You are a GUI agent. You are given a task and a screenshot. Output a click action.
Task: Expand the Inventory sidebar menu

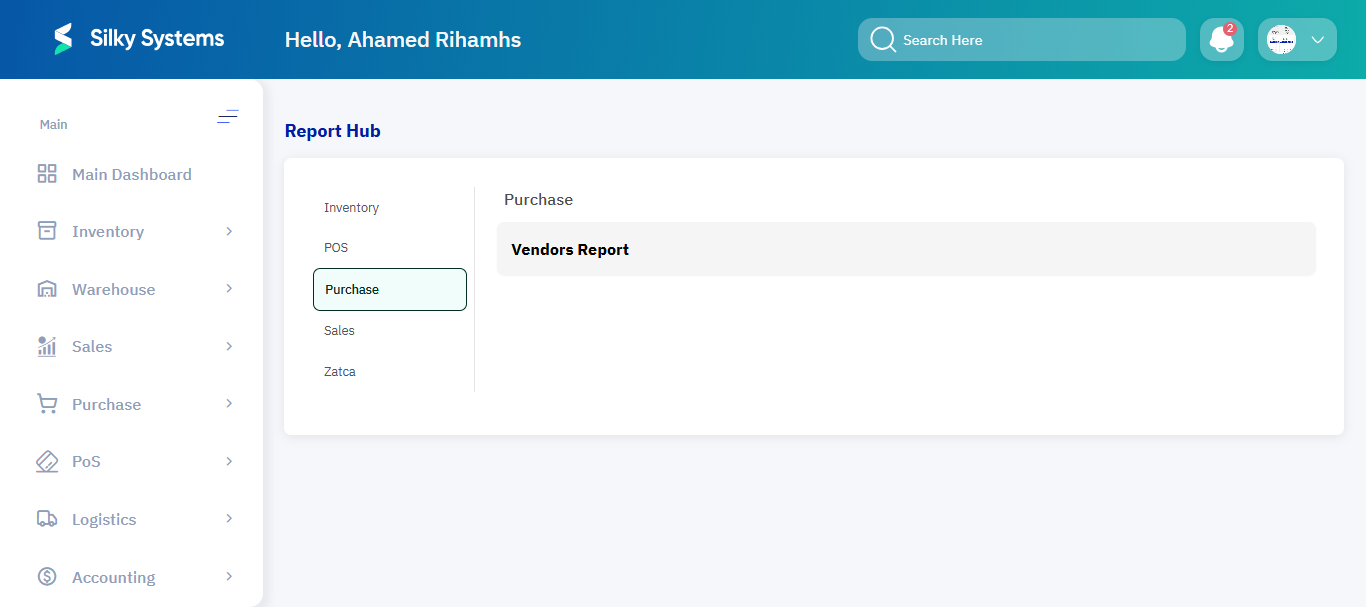pyautogui.click(x=230, y=231)
